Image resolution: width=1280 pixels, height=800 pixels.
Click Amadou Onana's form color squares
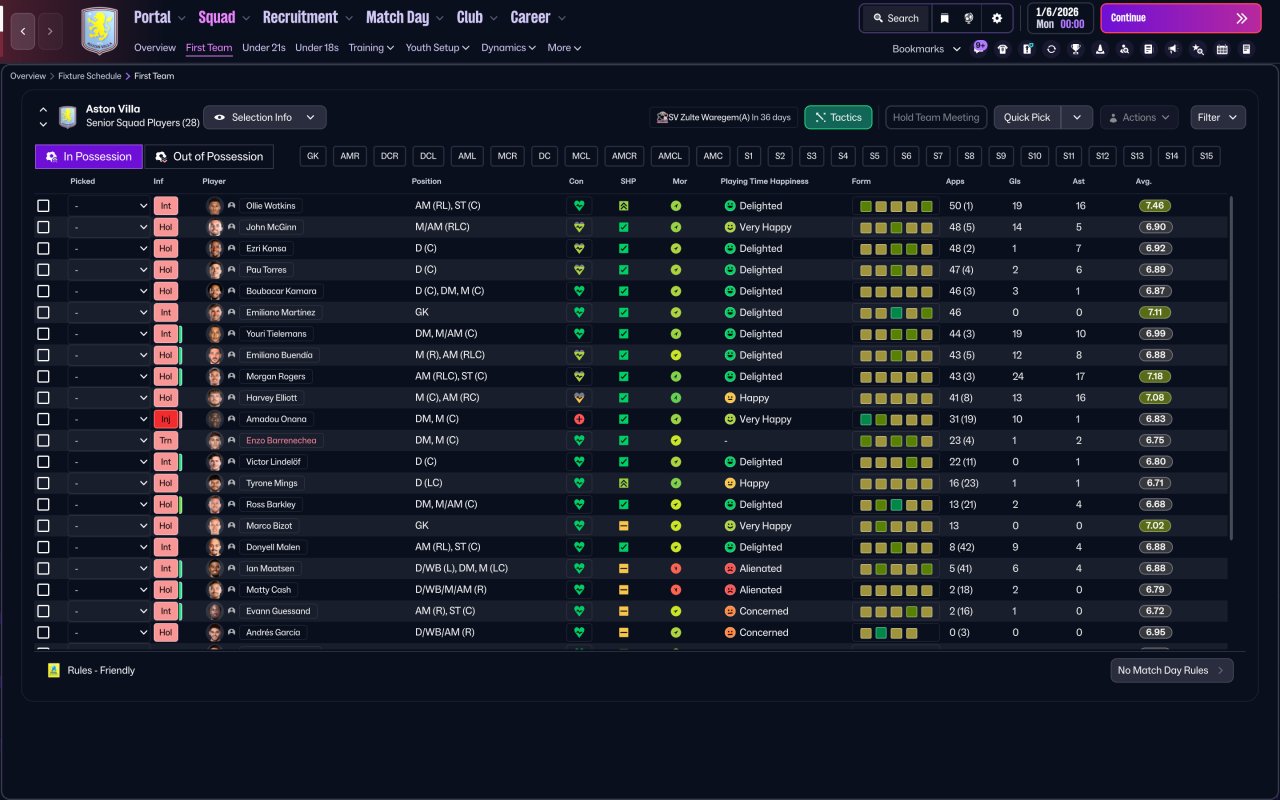pos(896,419)
